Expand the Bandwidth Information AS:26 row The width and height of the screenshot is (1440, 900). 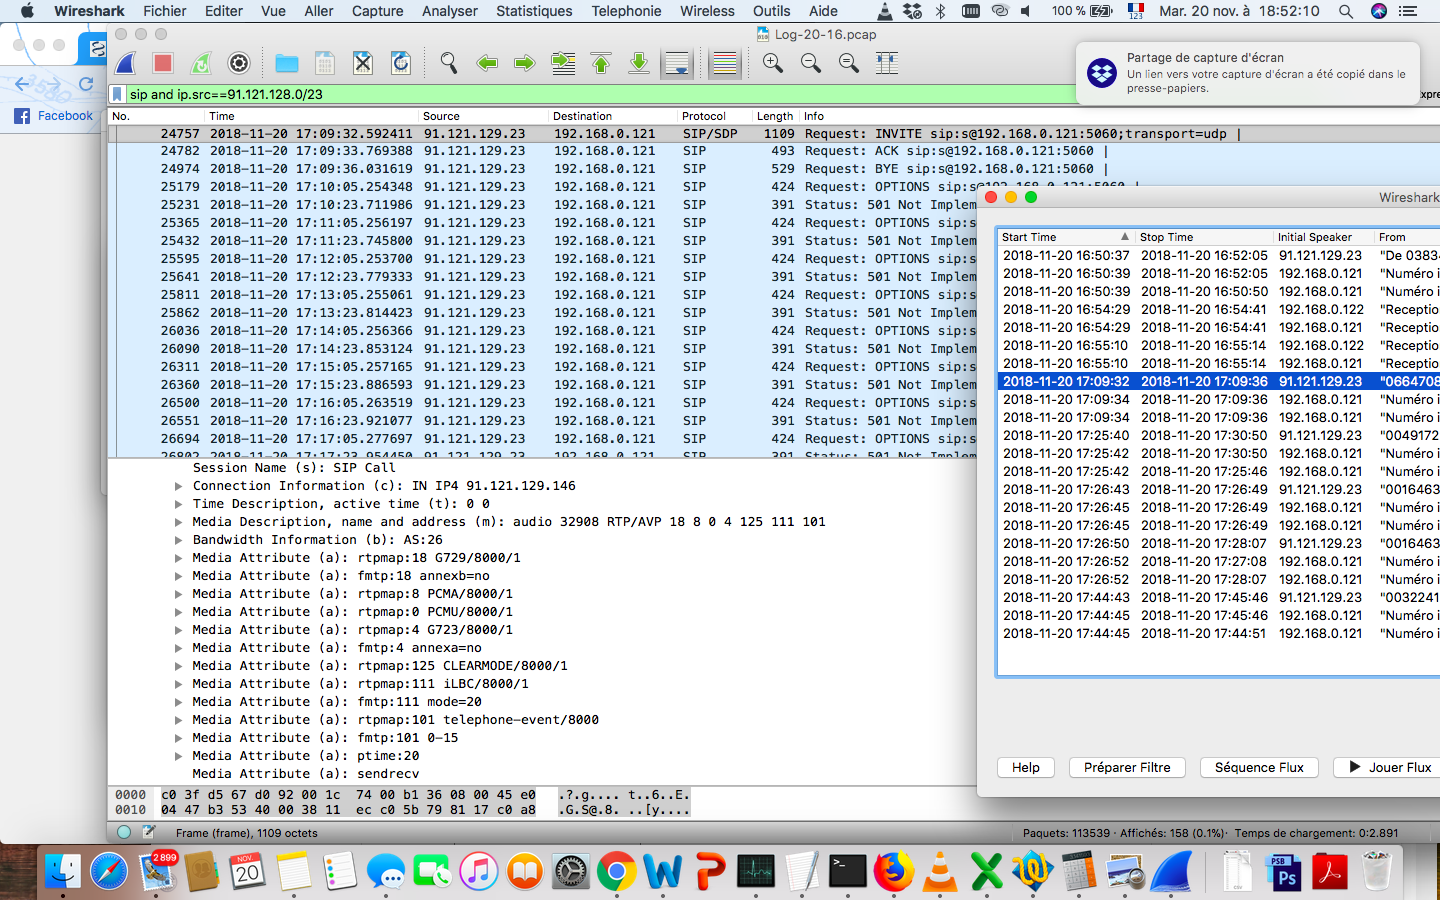pos(179,540)
